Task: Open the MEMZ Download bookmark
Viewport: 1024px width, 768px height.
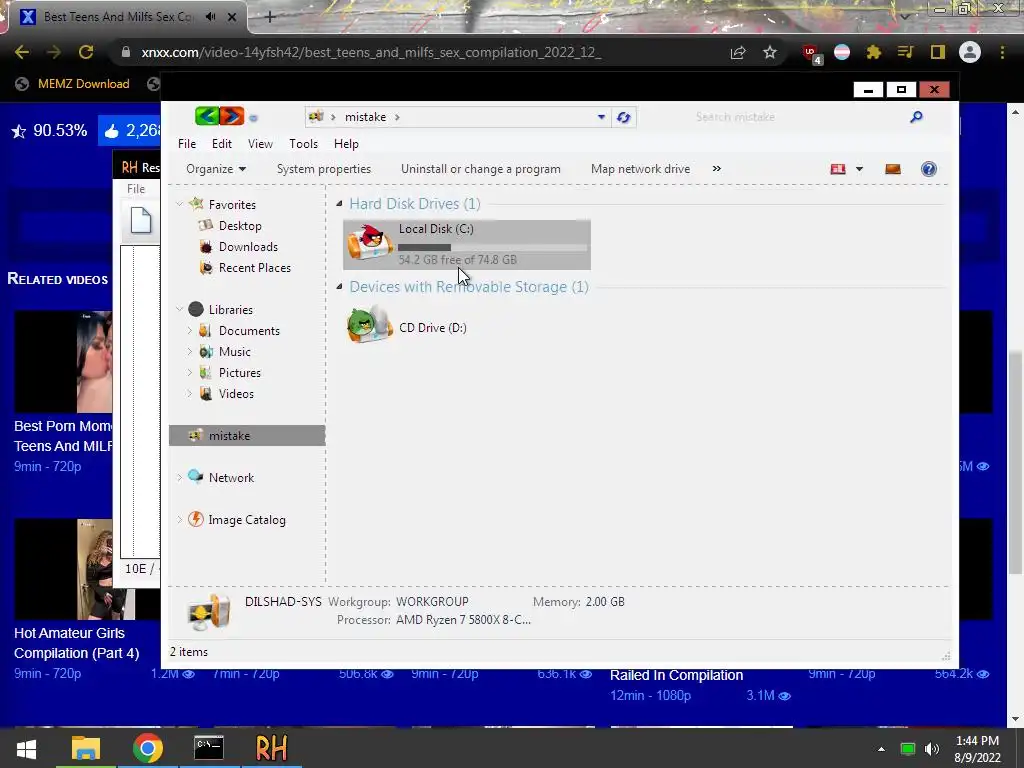Action: point(72,84)
